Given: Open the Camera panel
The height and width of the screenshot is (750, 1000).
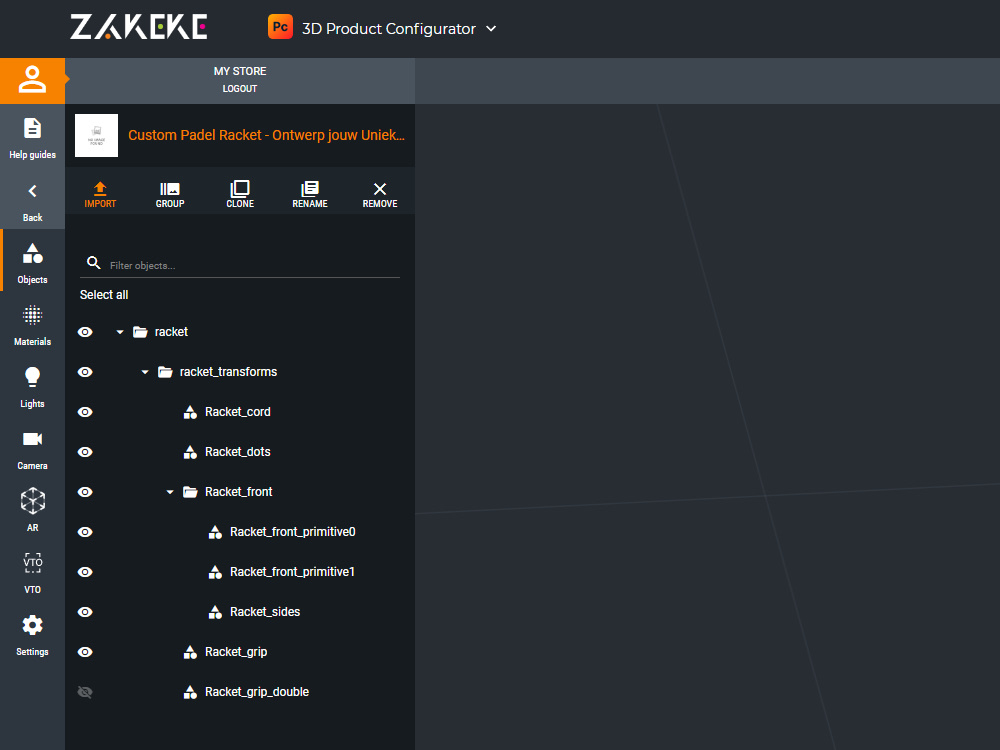Looking at the screenshot, I should (32, 447).
